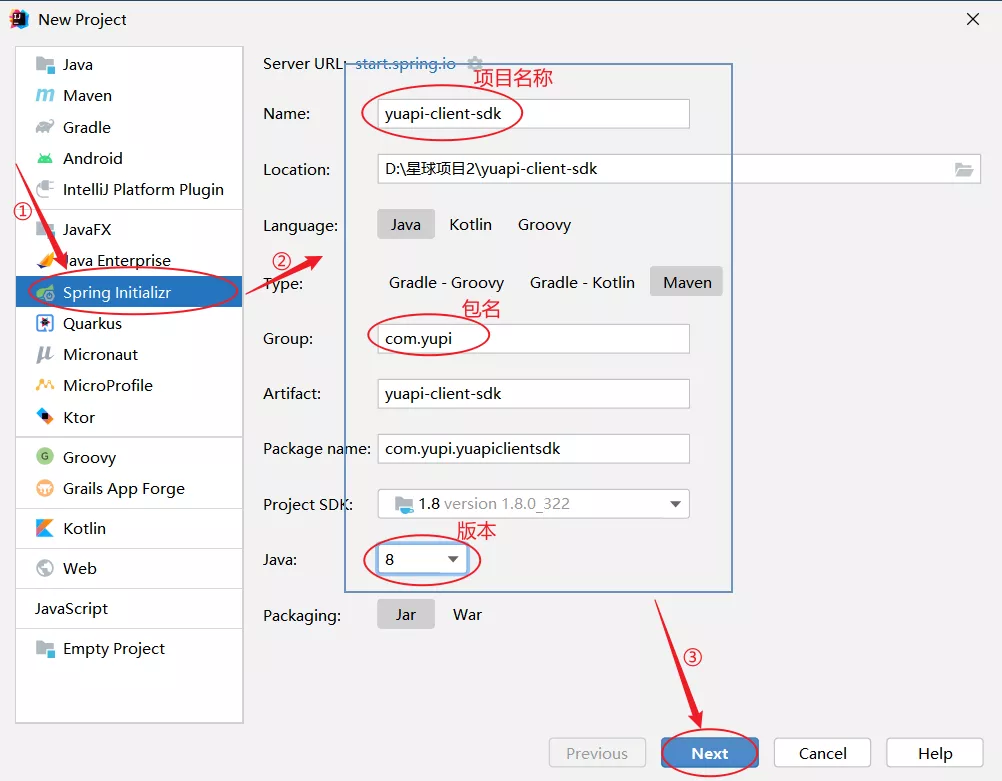Click the Grails App Forge icon
This screenshot has width=1002, height=781.
point(45,488)
